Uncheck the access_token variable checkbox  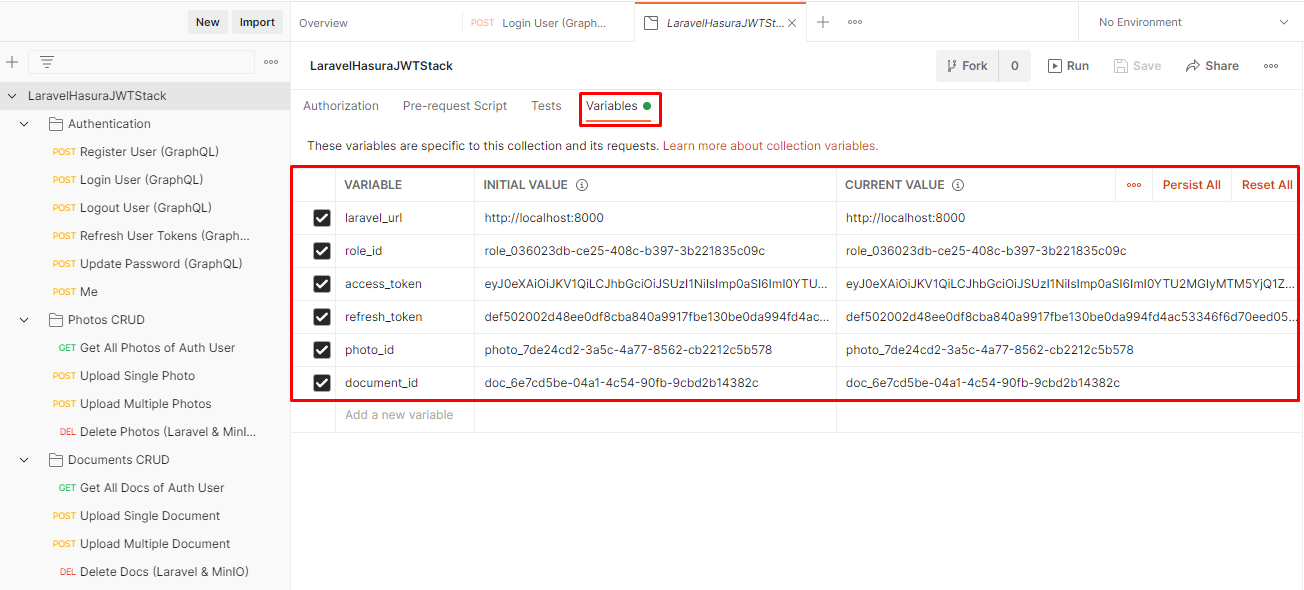[x=322, y=284]
